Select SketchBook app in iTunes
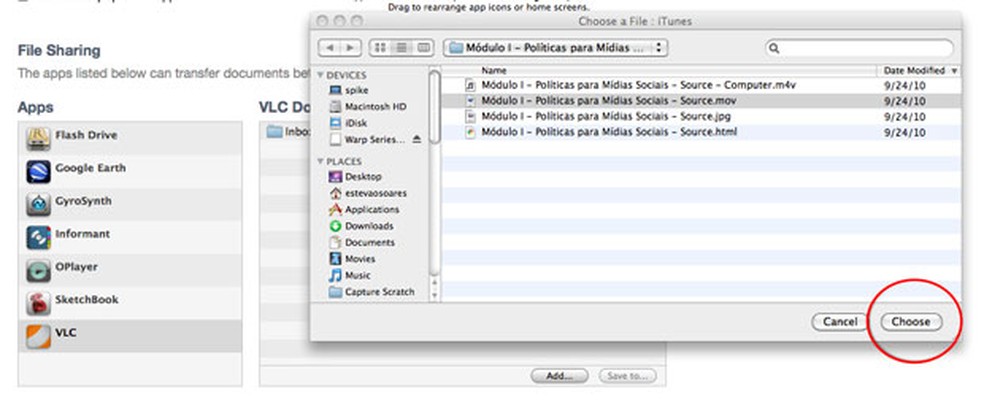The width and height of the screenshot is (984, 400). (x=130, y=303)
